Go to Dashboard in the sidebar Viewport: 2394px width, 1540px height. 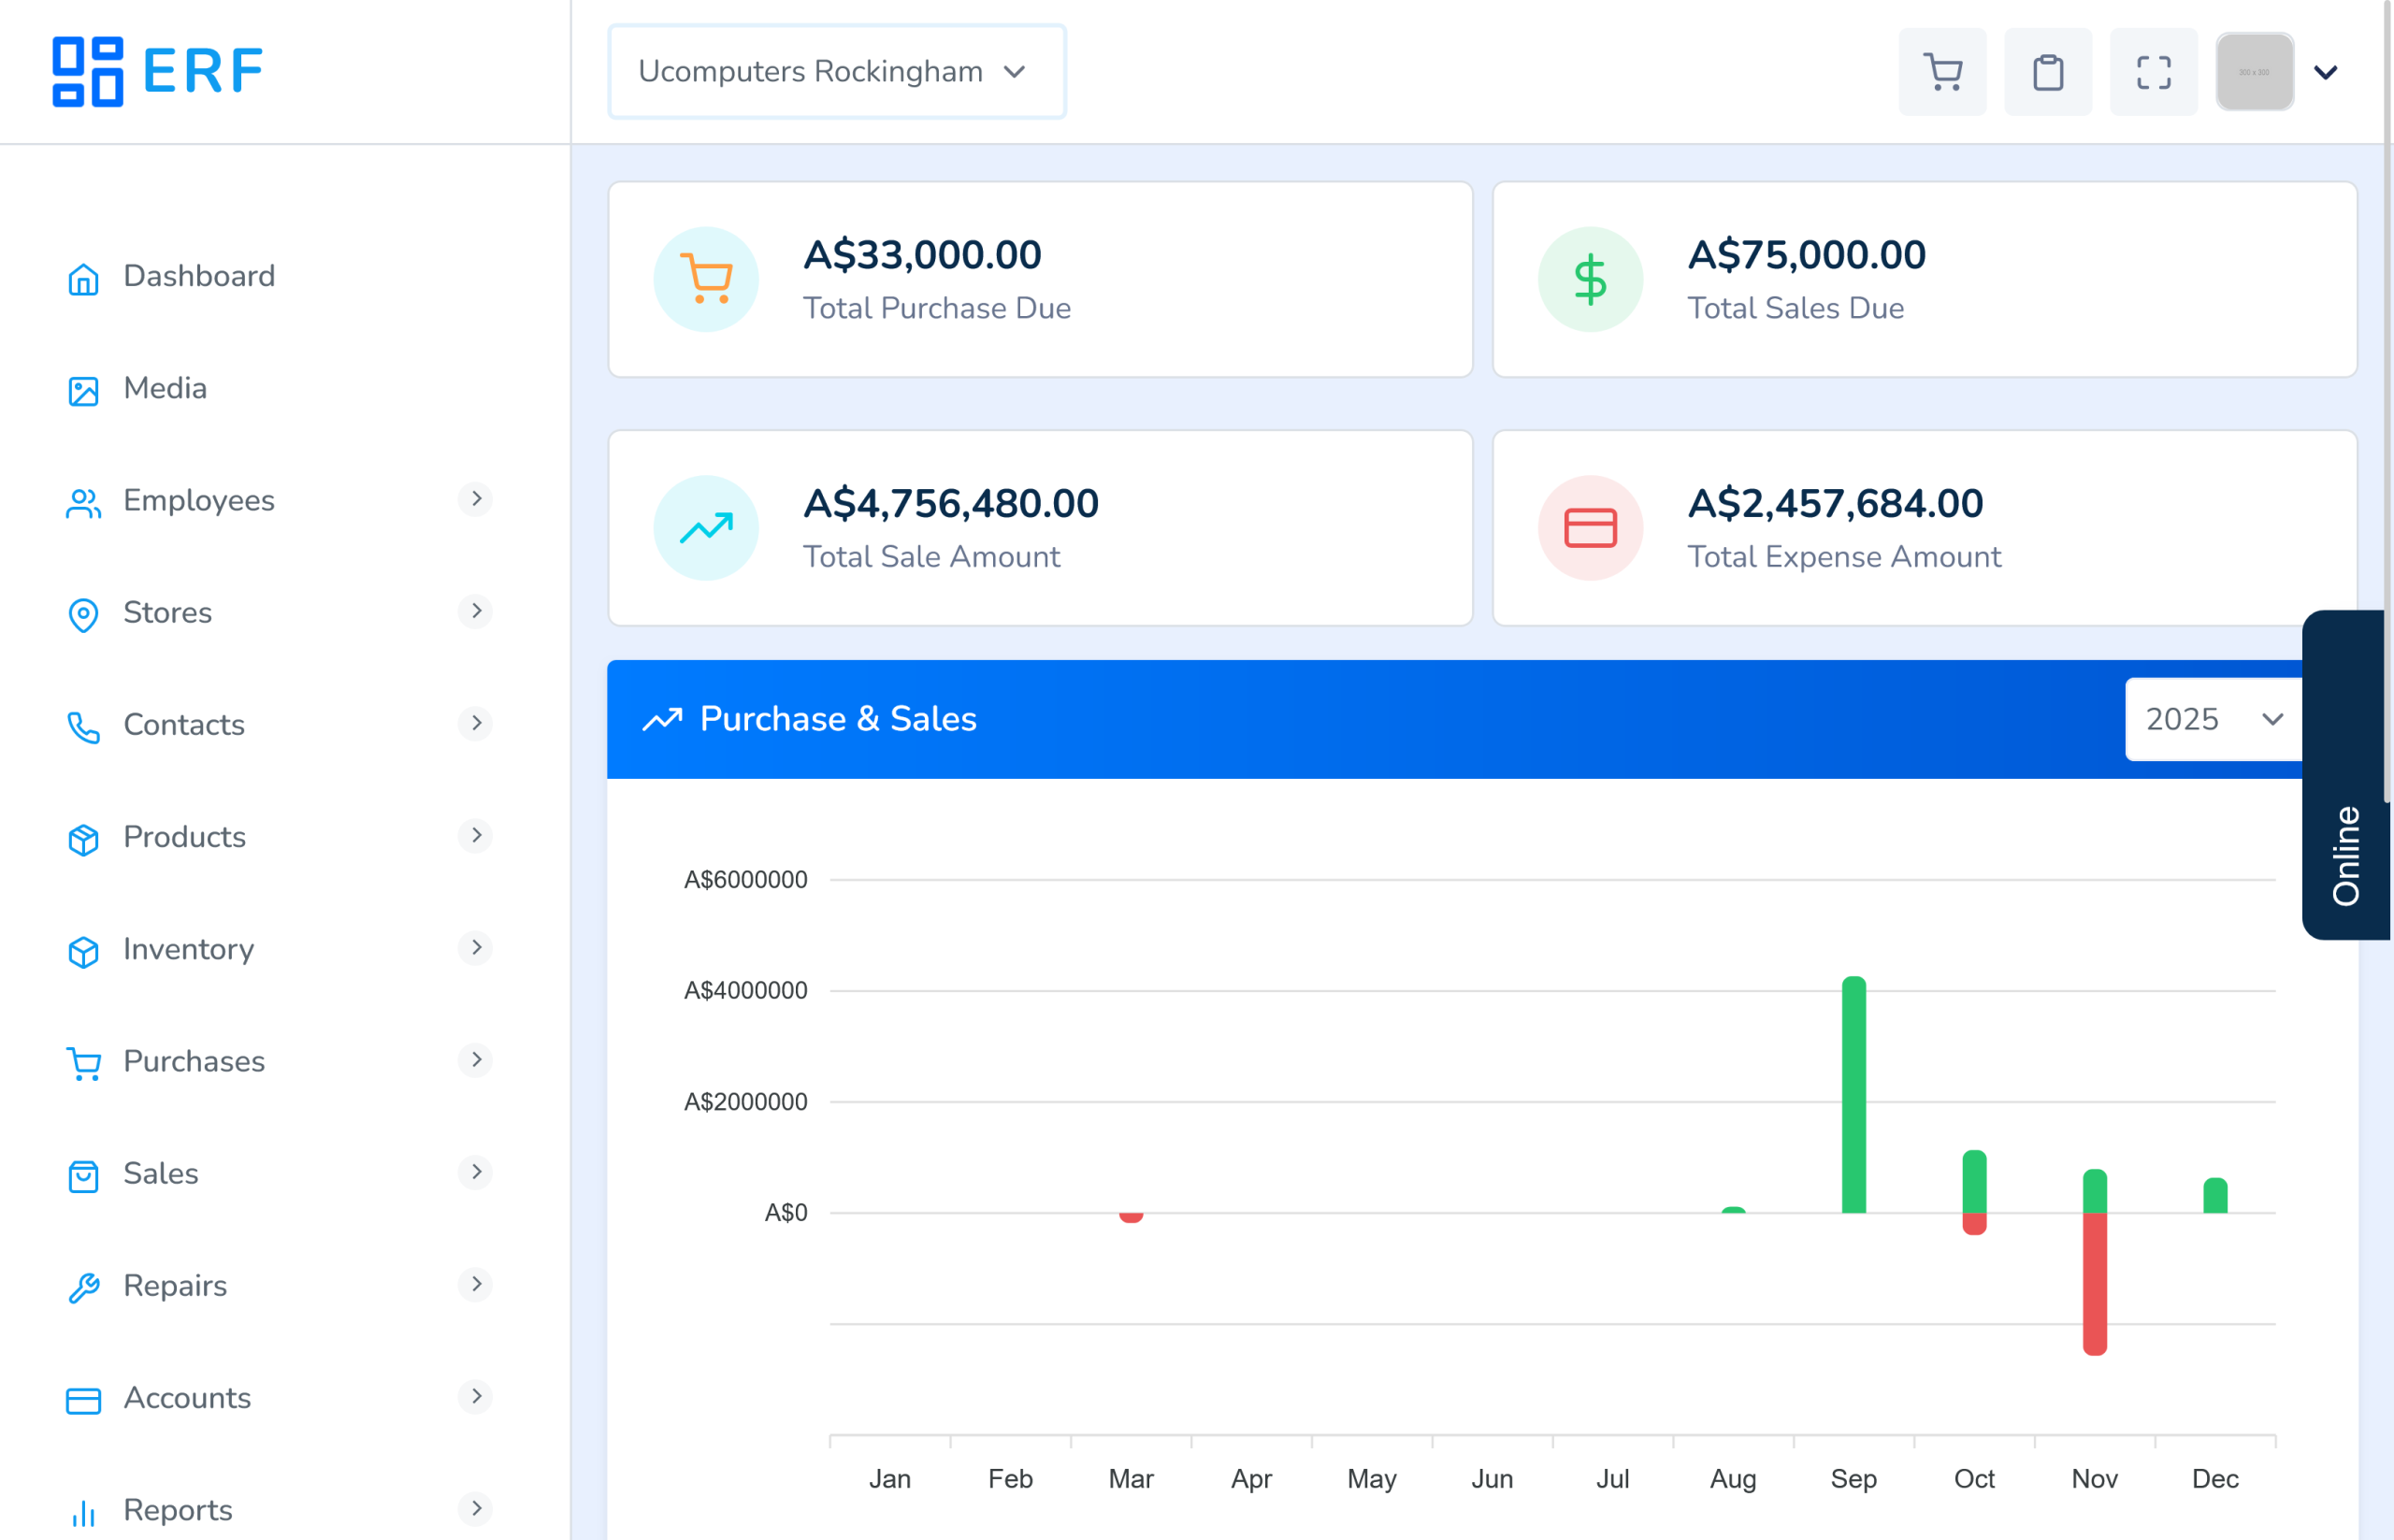pos(198,276)
